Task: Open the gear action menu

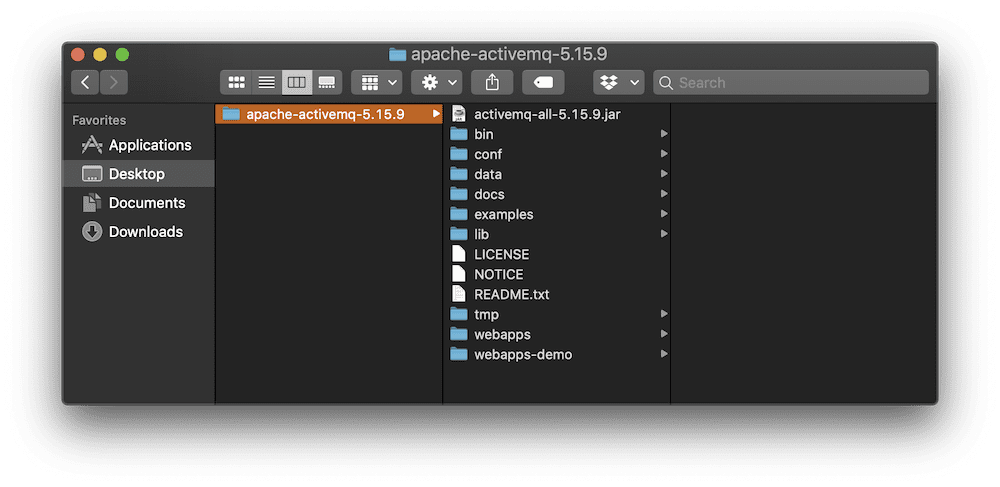Action: (437, 82)
